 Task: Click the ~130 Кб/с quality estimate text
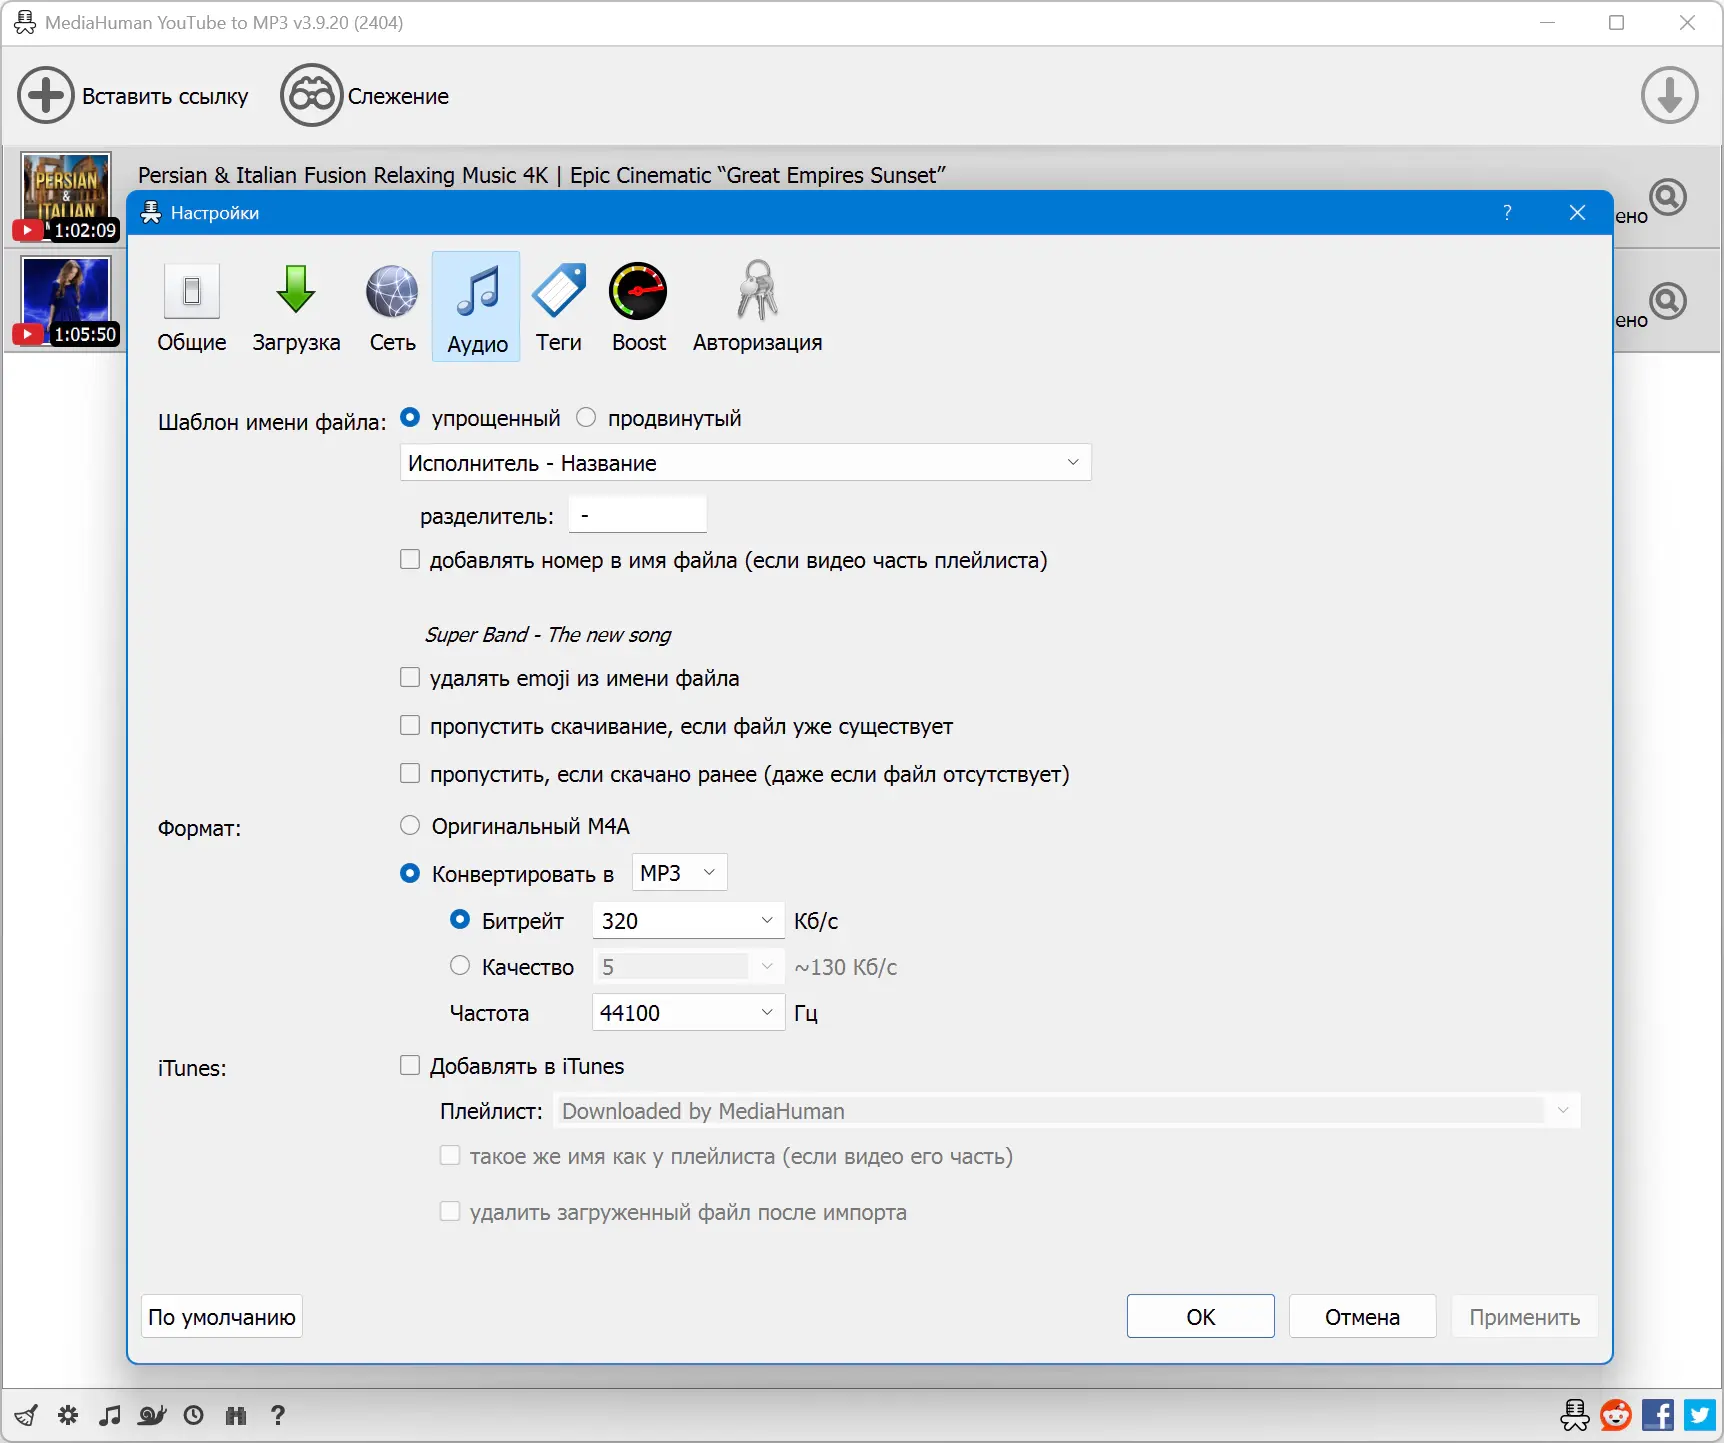point(846,967)
